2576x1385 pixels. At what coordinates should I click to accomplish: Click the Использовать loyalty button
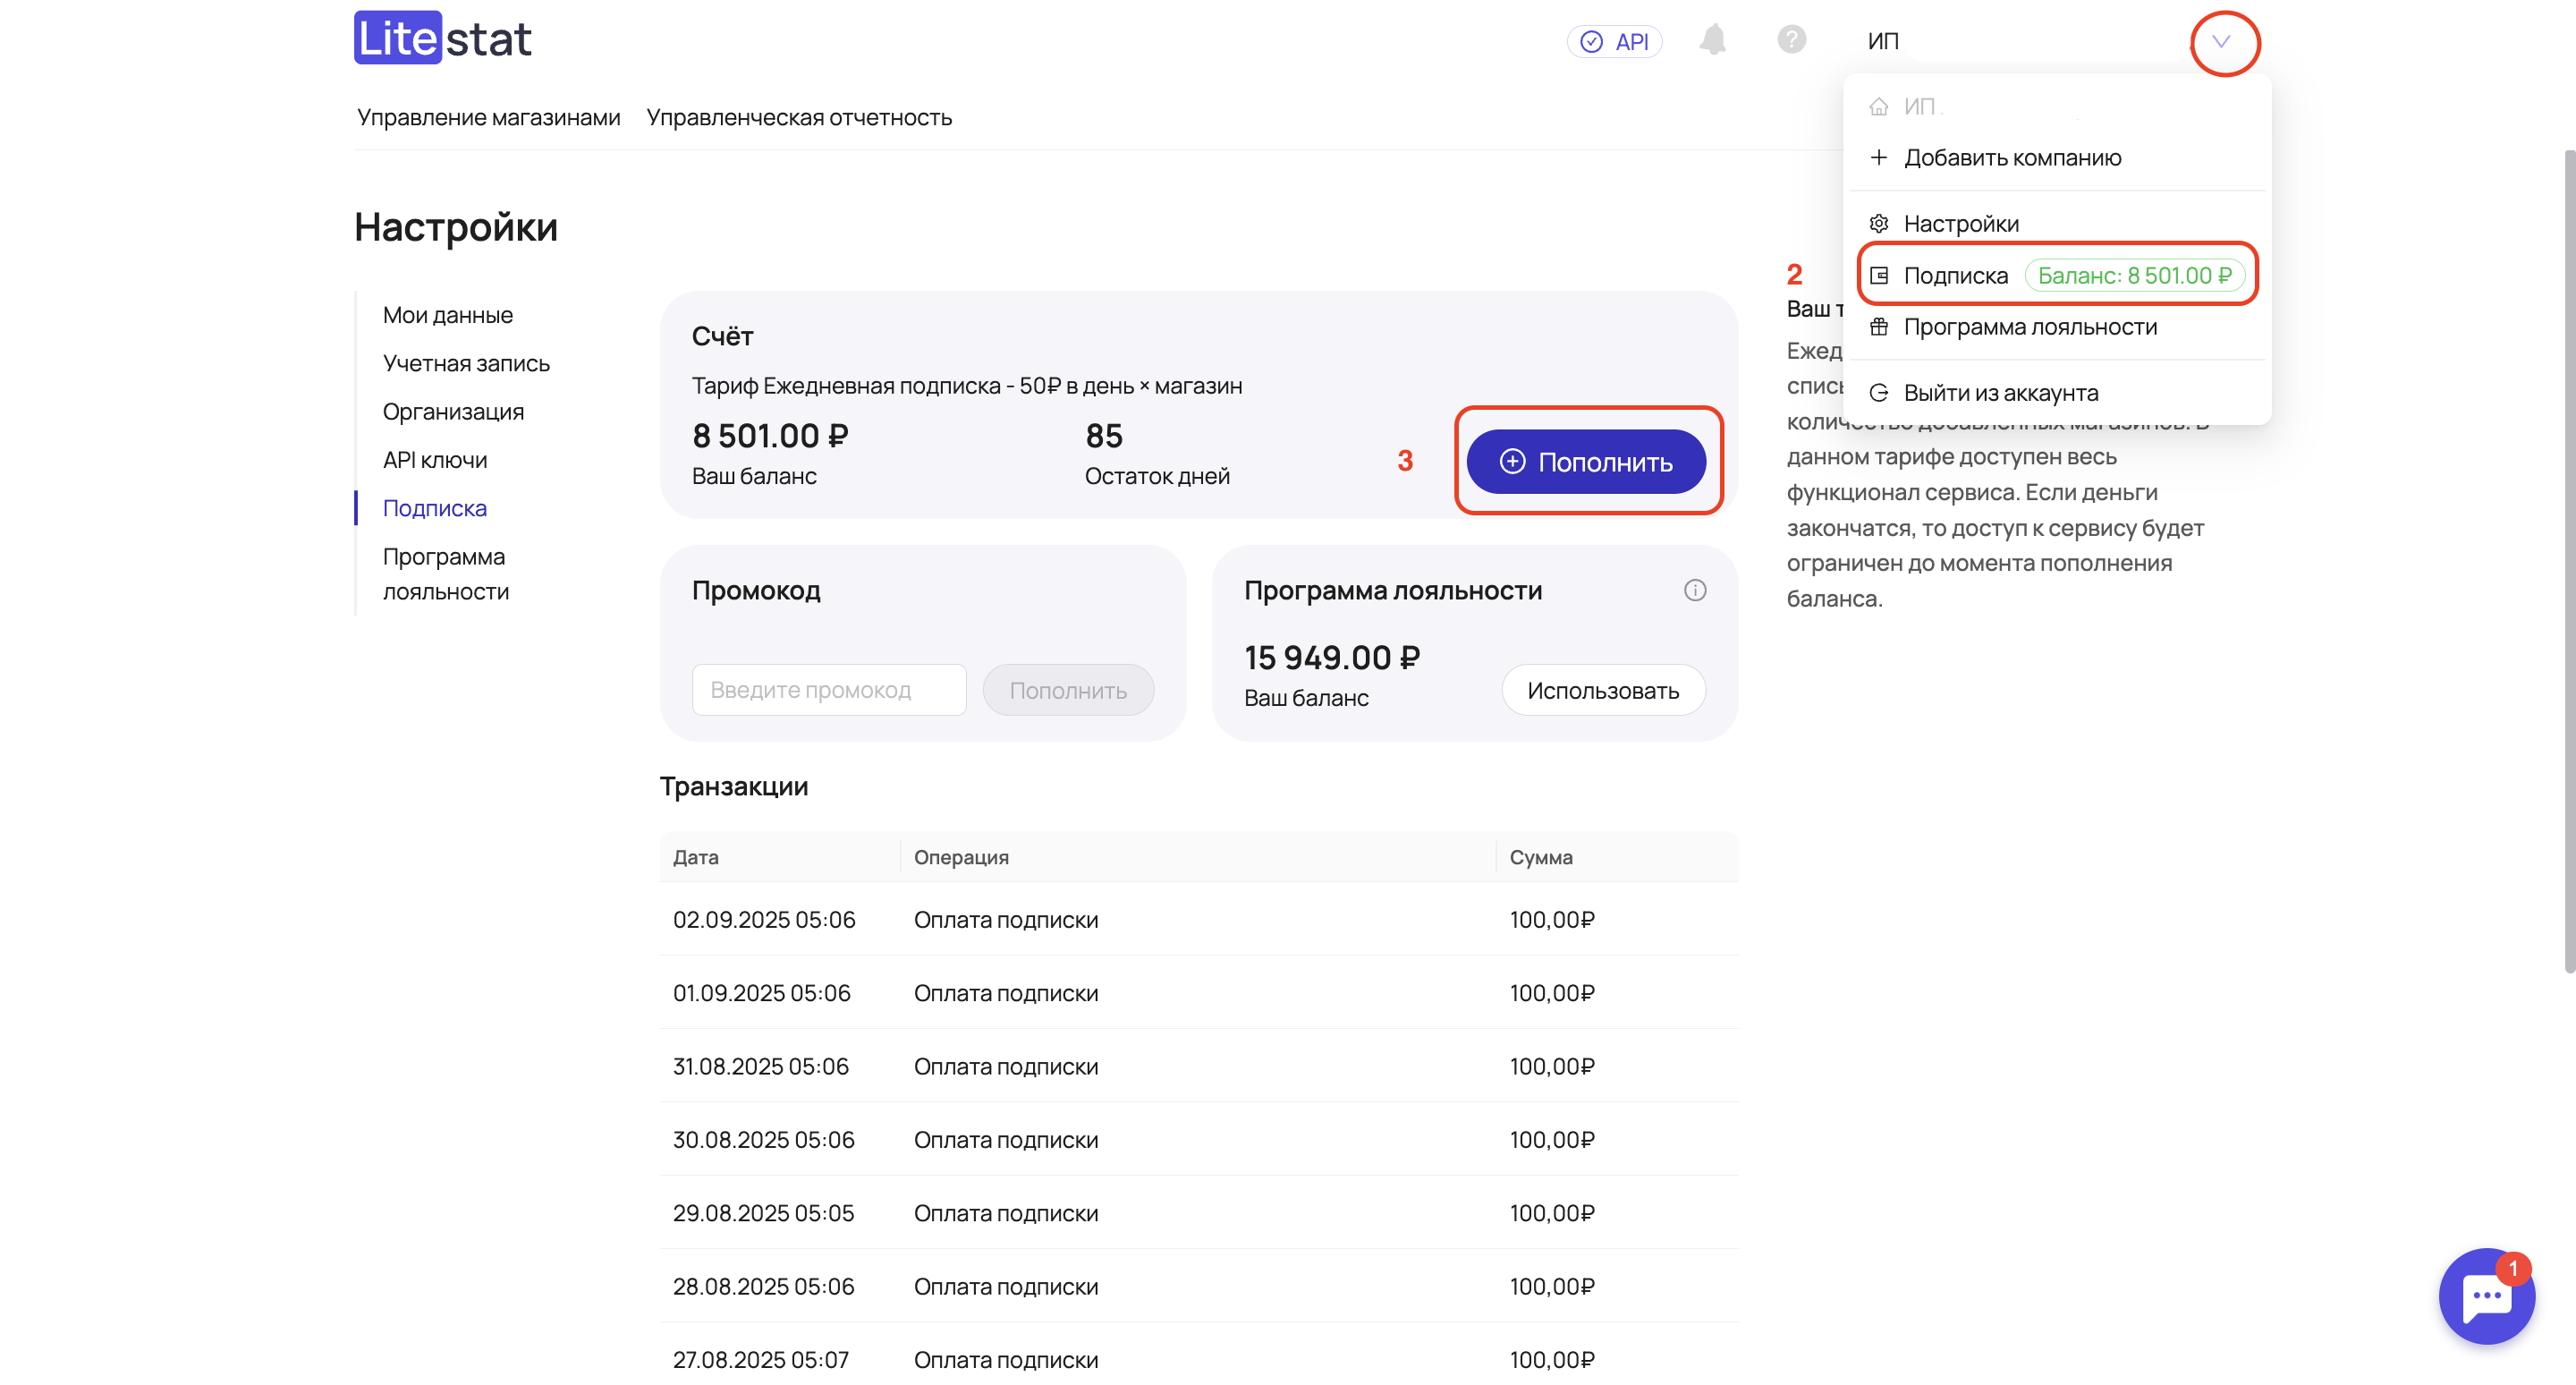[x=1602, y=690]
